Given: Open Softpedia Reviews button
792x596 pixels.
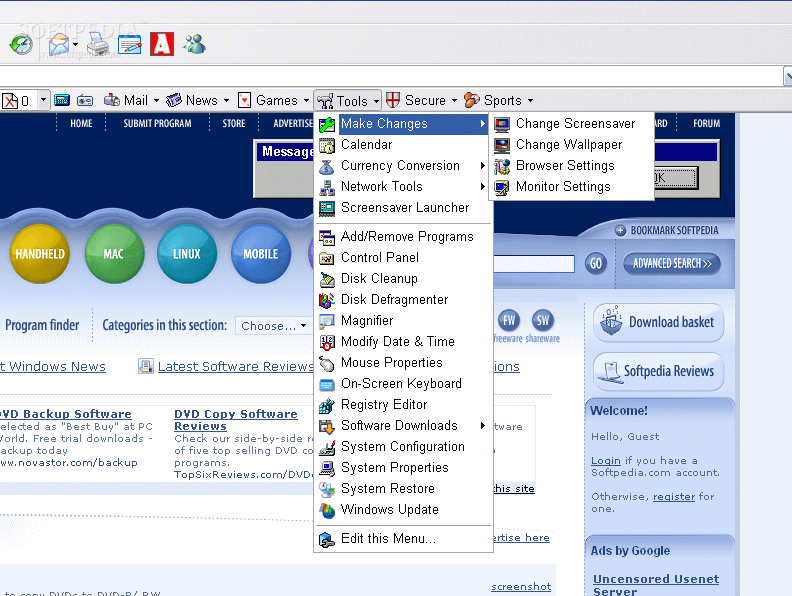Looking at the screenshot, I should (x=659, y=372).
